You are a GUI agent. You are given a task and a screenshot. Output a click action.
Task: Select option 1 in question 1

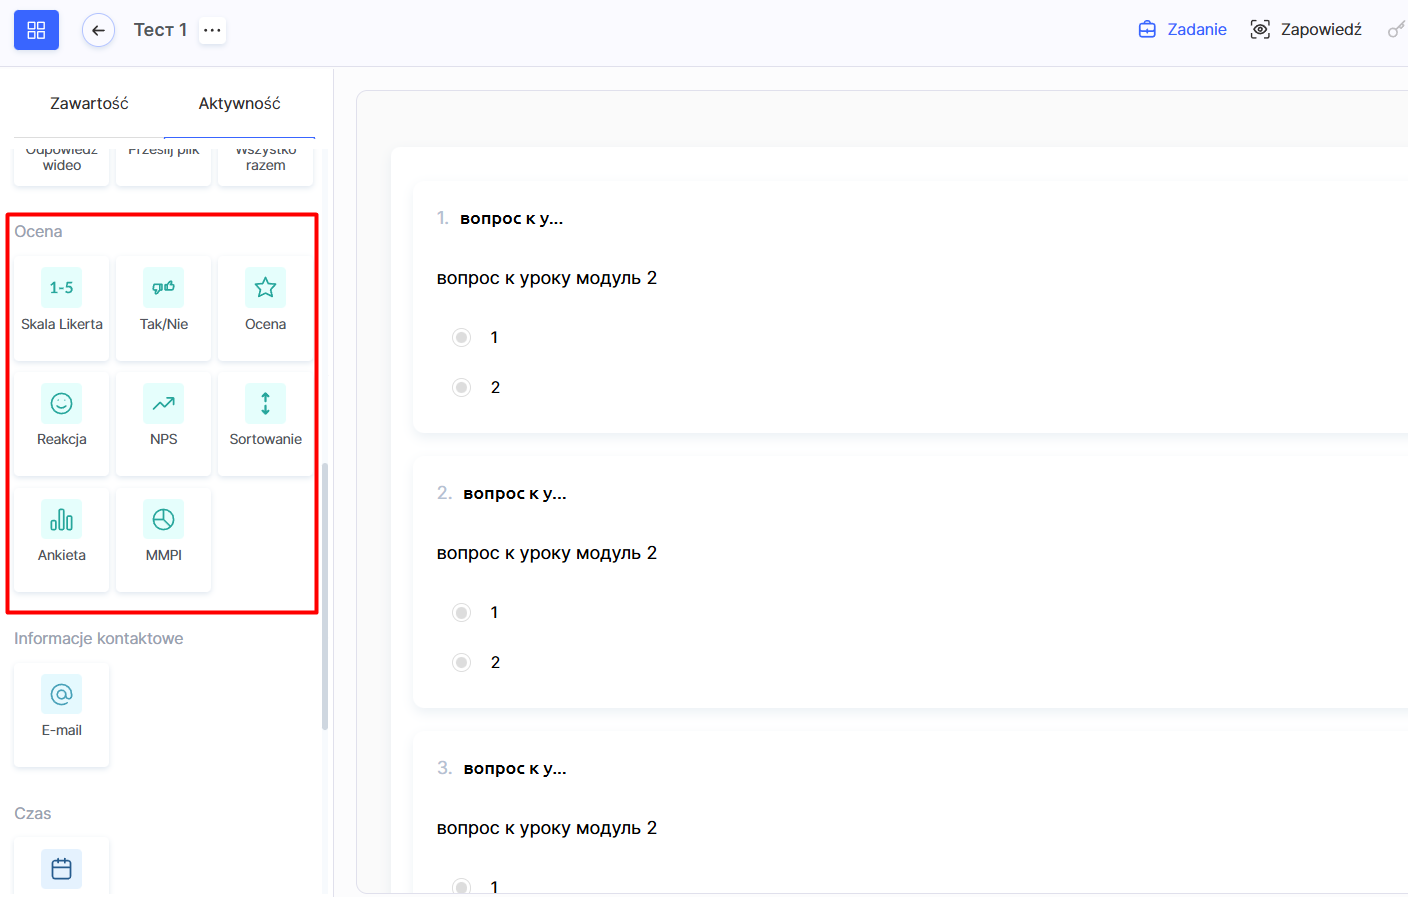pyautogui.click(x=461, y=338)
